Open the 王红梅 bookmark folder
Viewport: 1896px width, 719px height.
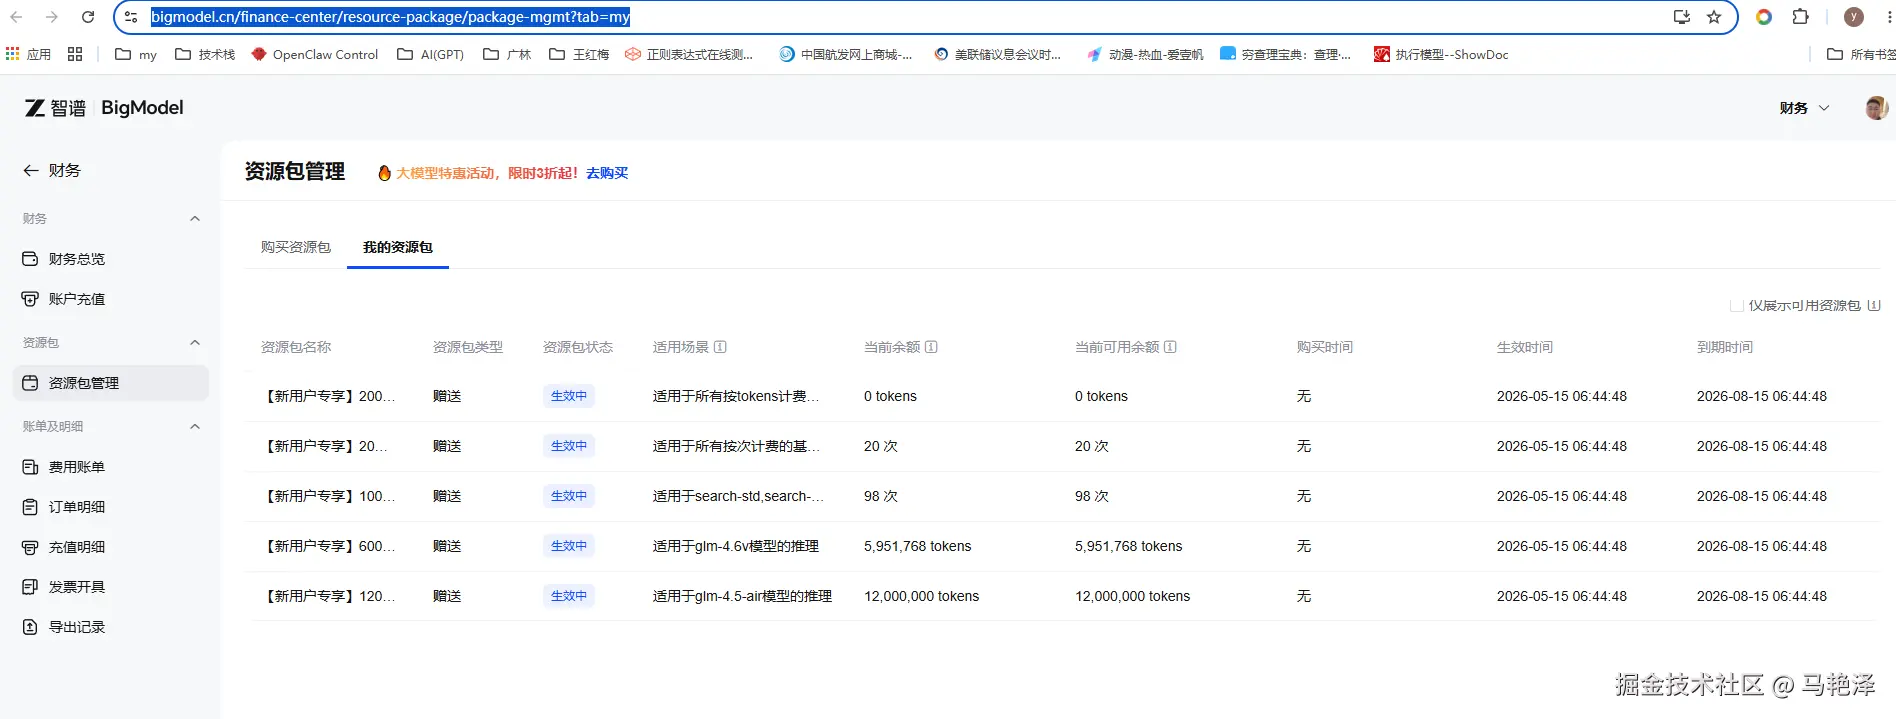coord(579,54)
